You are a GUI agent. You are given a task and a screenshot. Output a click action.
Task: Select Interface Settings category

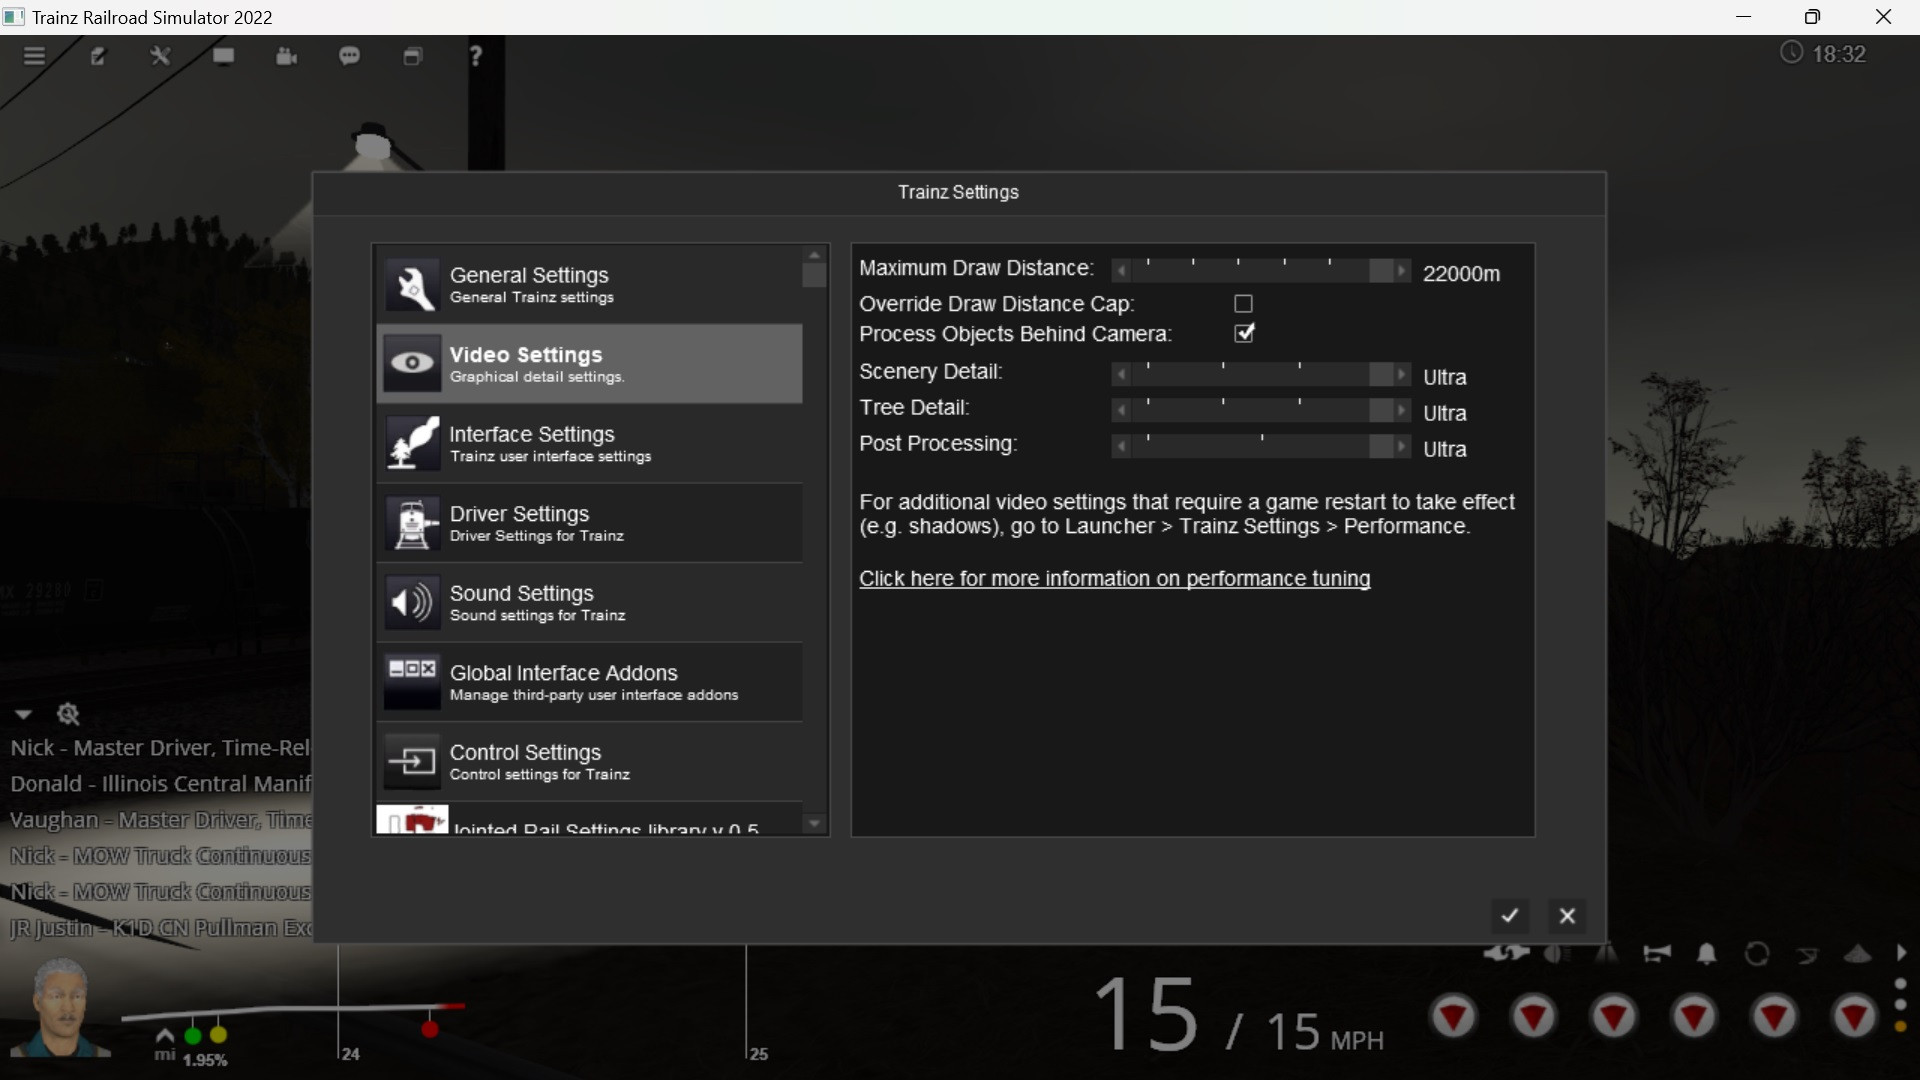pyautogui.click(x=589, y=443)
